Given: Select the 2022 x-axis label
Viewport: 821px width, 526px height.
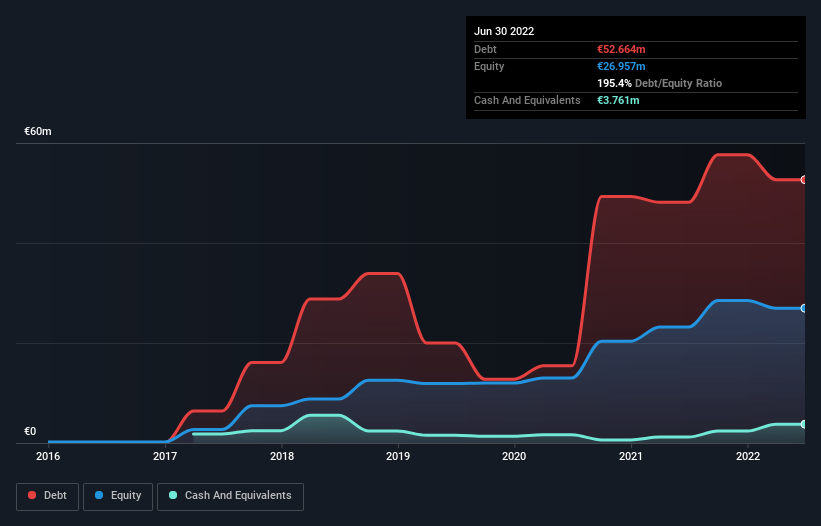Looking at the screenshot, I should click(748, 456).
